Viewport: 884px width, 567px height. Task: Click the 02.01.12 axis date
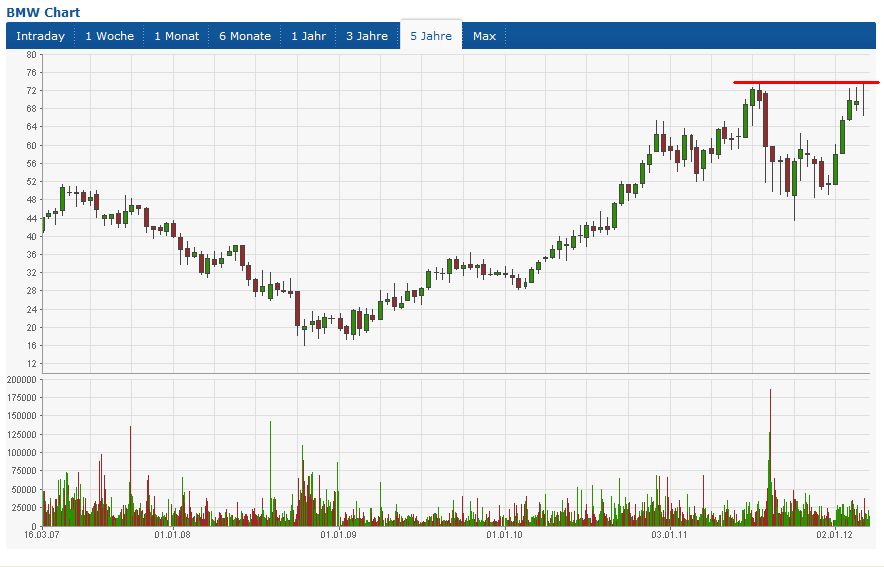(x=834, y=534)
